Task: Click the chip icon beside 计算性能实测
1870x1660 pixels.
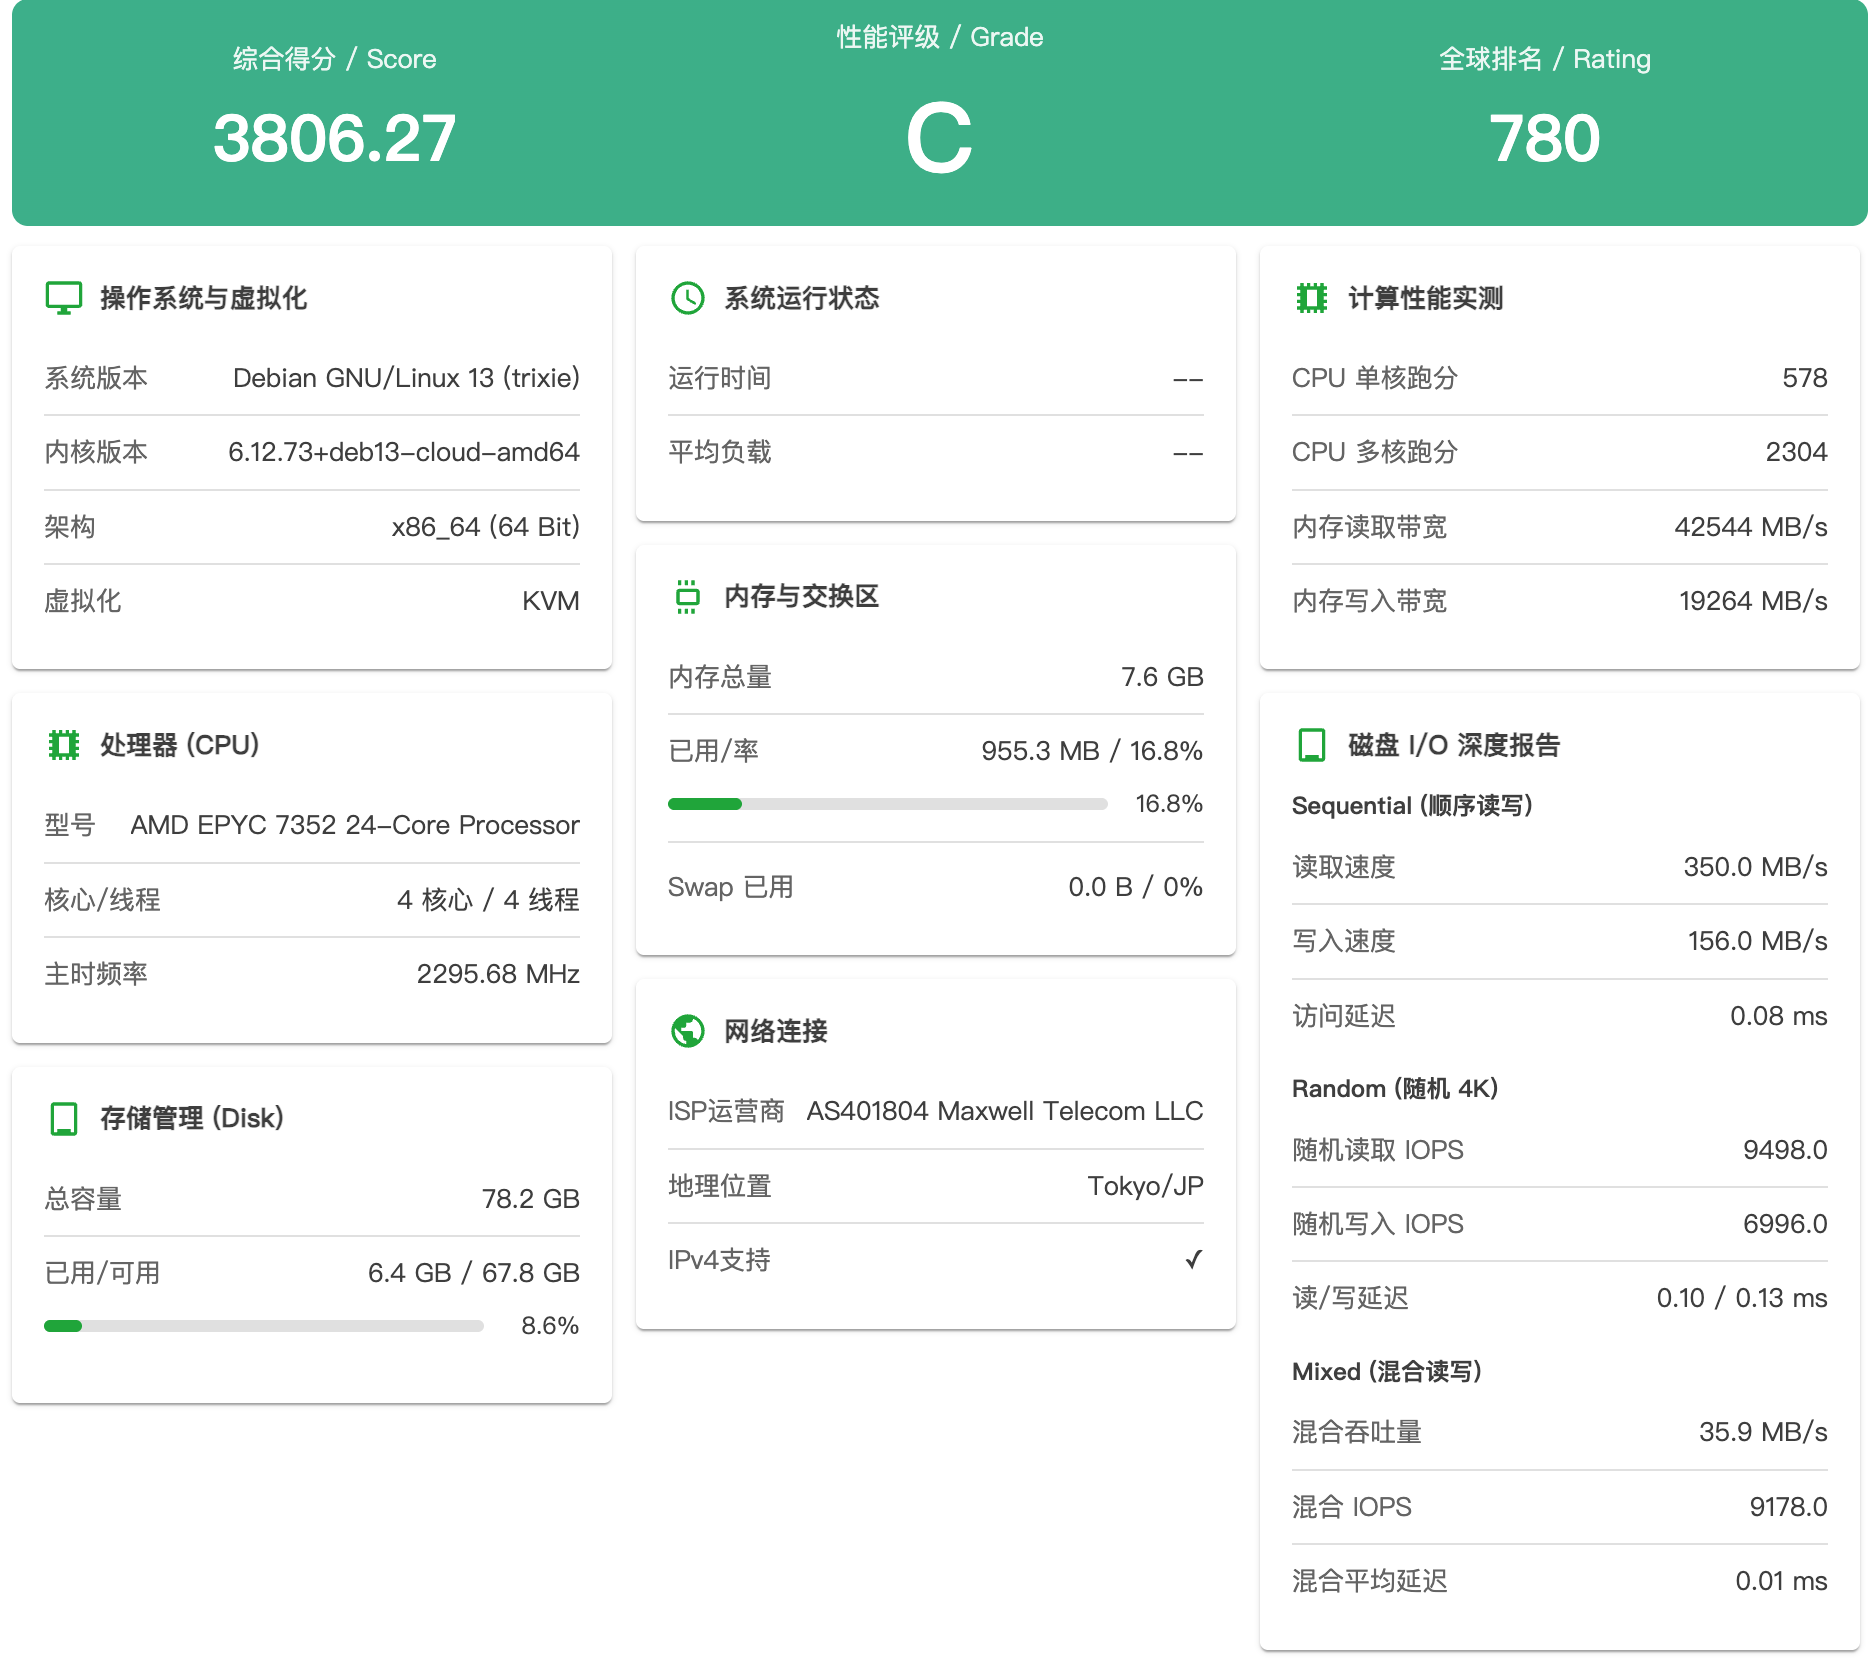Action: [x=1312, y=298]
